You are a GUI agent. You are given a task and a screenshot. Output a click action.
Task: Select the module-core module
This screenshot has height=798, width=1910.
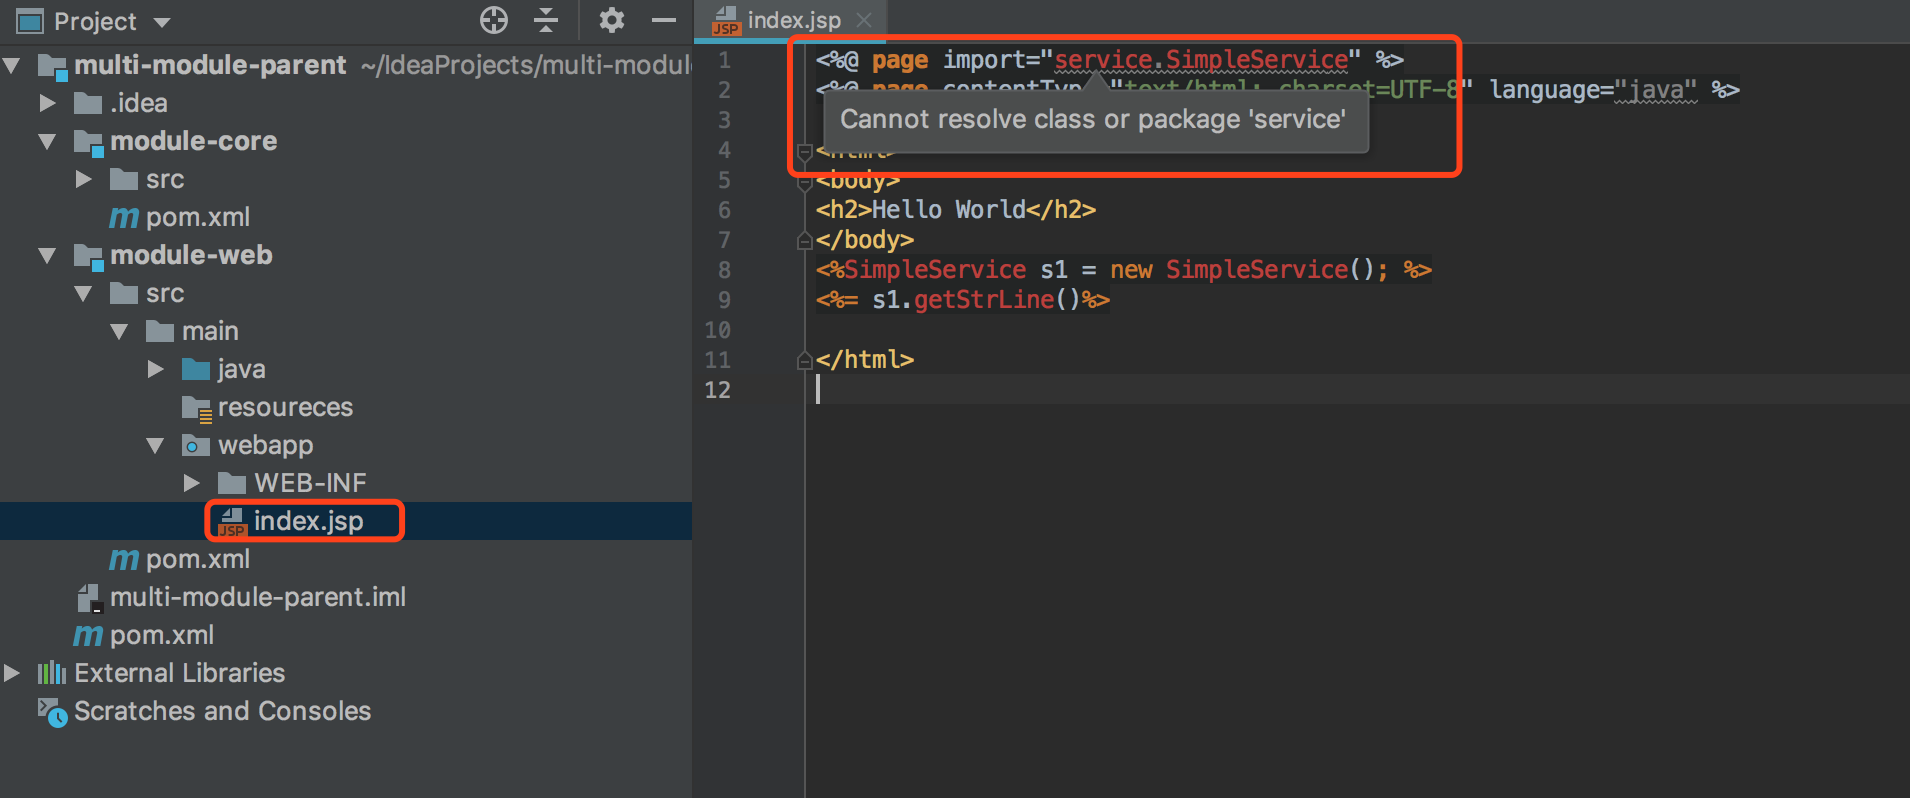click(193, 141)
